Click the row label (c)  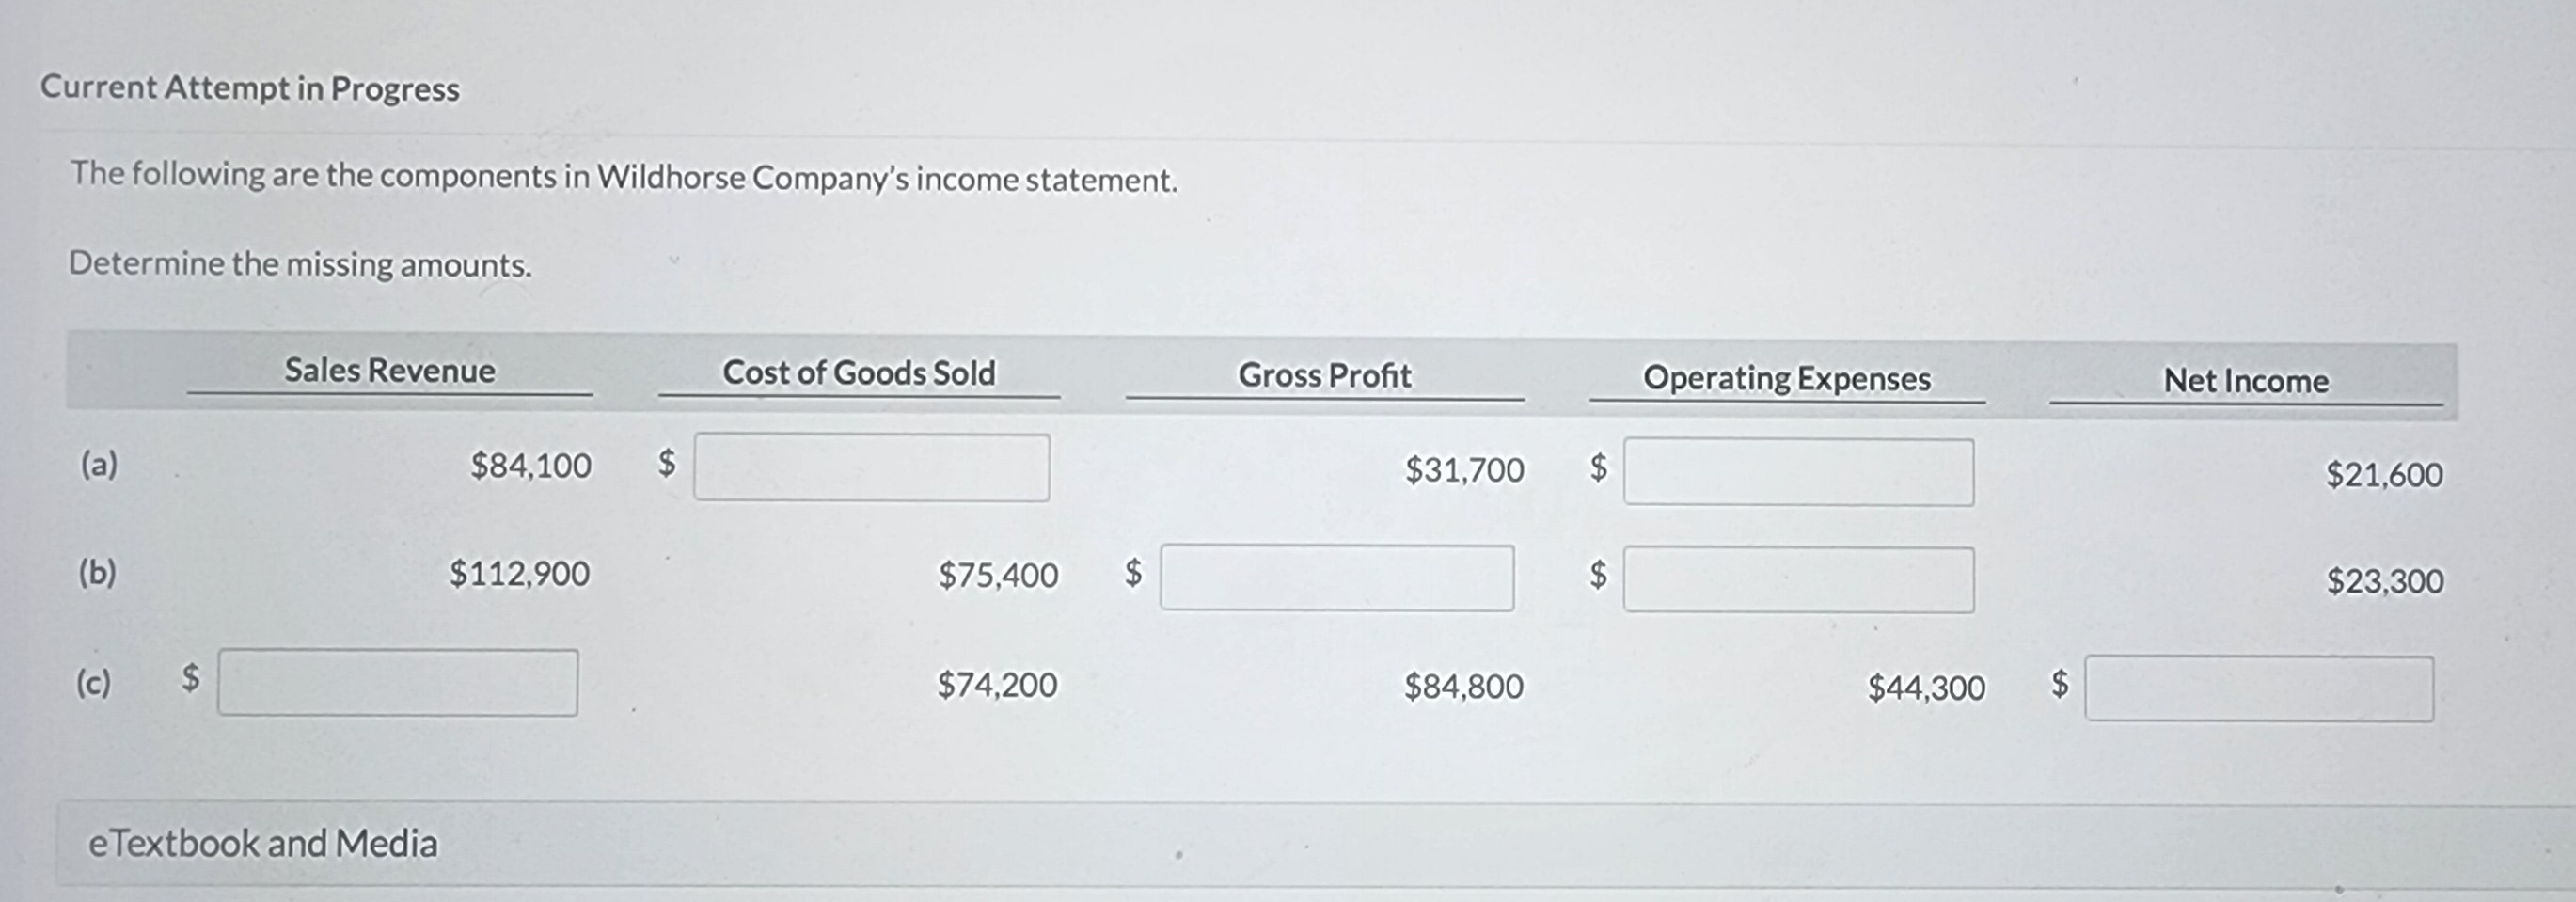(x=93, y=683)
